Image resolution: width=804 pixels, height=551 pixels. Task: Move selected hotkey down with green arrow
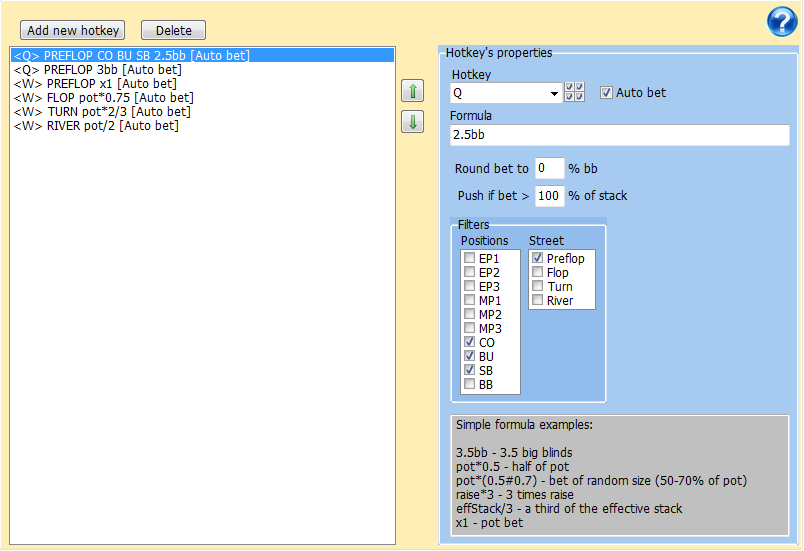[411, 122]
